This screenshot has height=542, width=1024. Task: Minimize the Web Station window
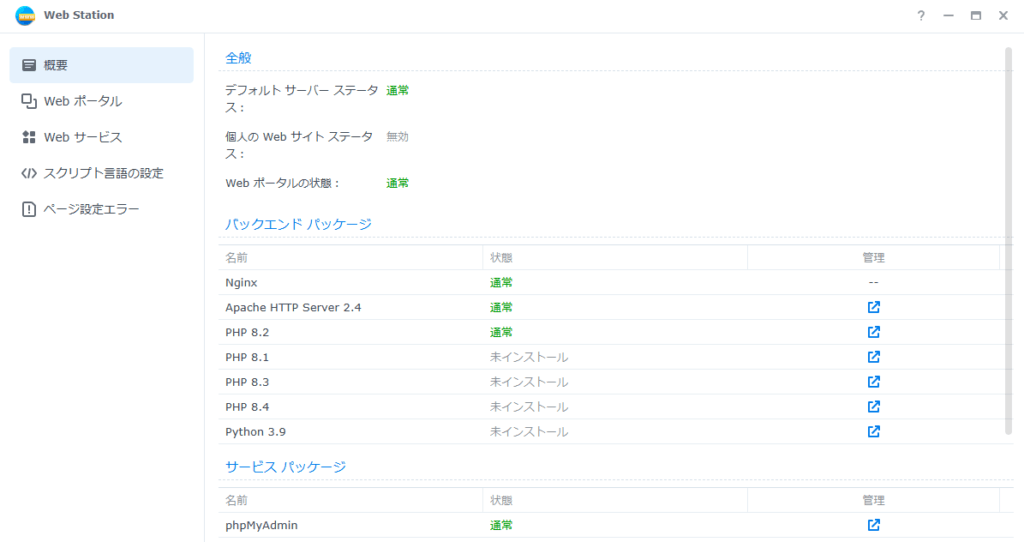pos(948,16)
